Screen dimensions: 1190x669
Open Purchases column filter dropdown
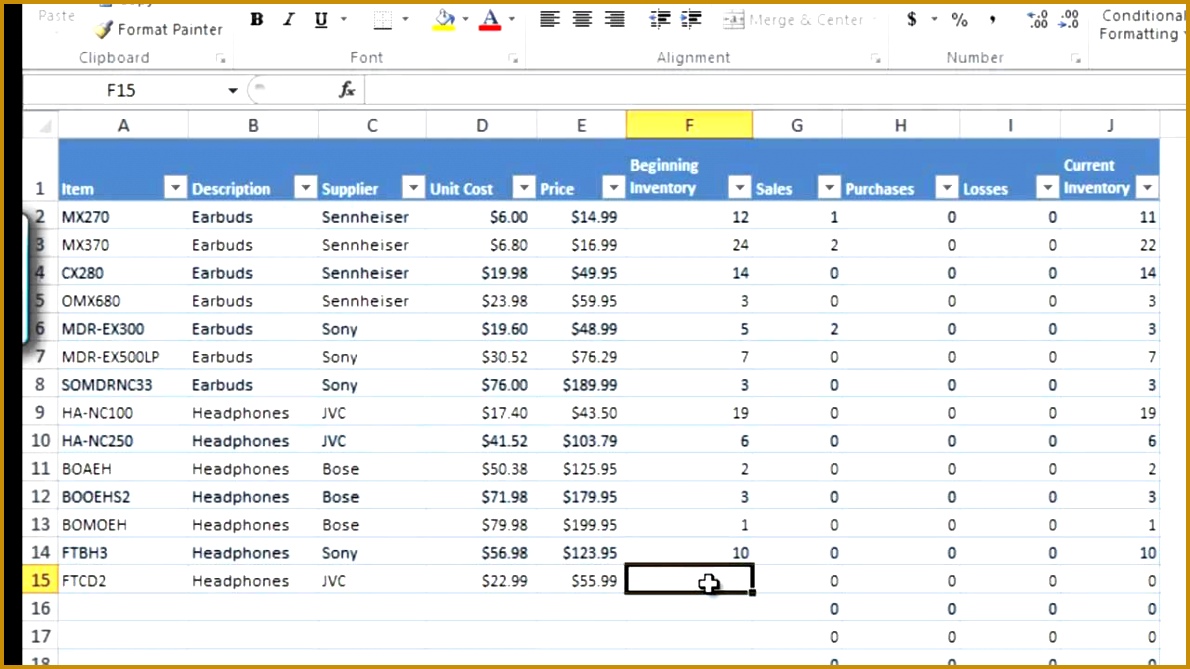click(946, 187)
